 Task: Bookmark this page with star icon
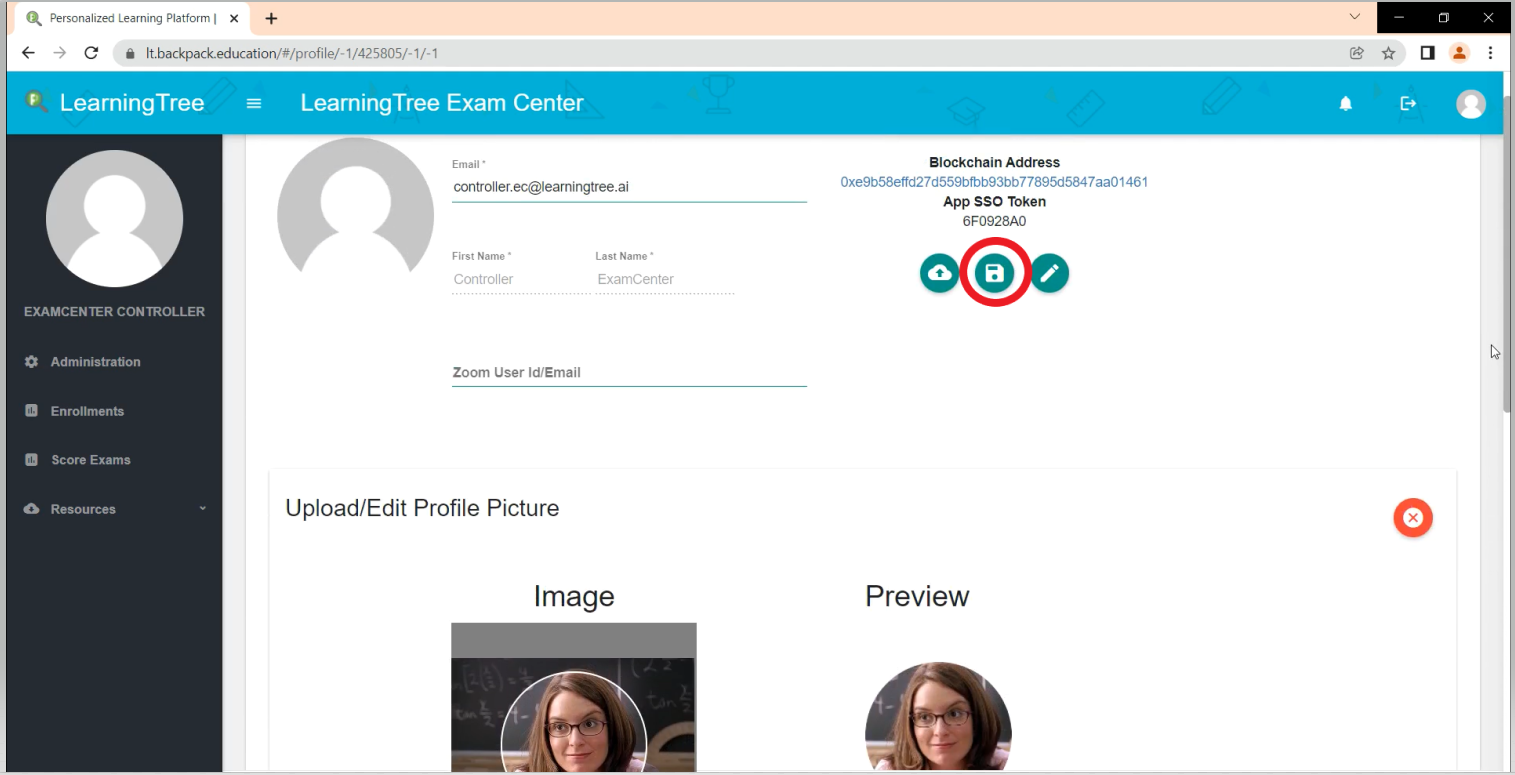pos(1388,53)
